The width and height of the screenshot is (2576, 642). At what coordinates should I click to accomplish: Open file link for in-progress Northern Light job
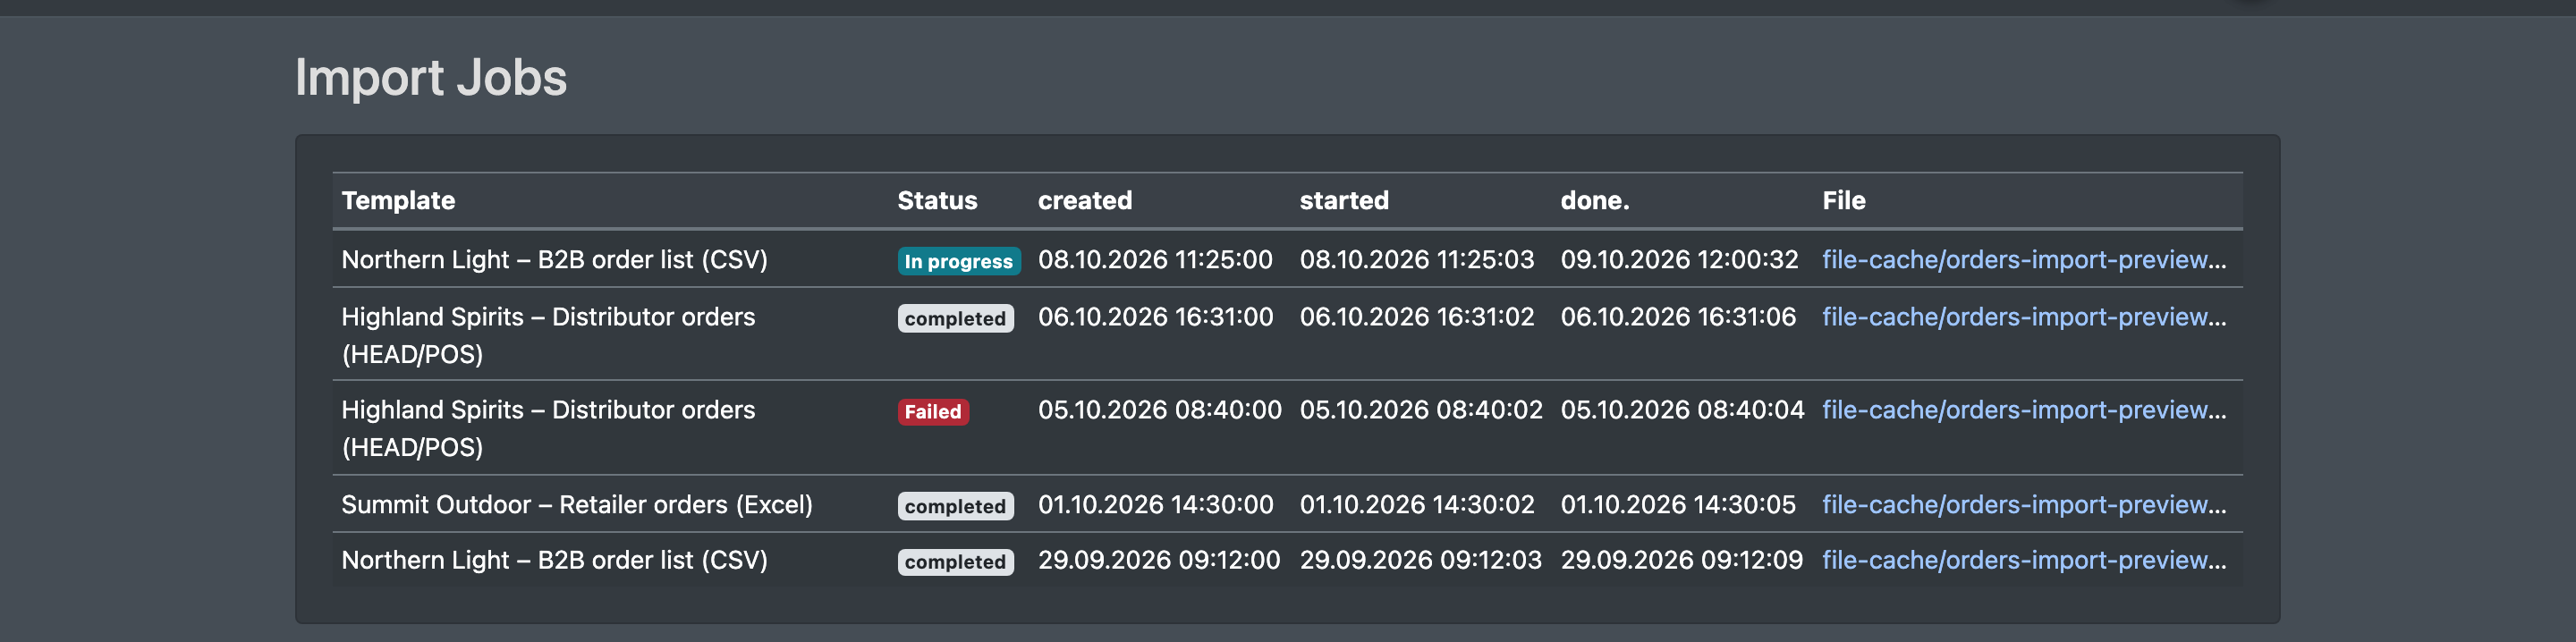tap(2024, 260)
